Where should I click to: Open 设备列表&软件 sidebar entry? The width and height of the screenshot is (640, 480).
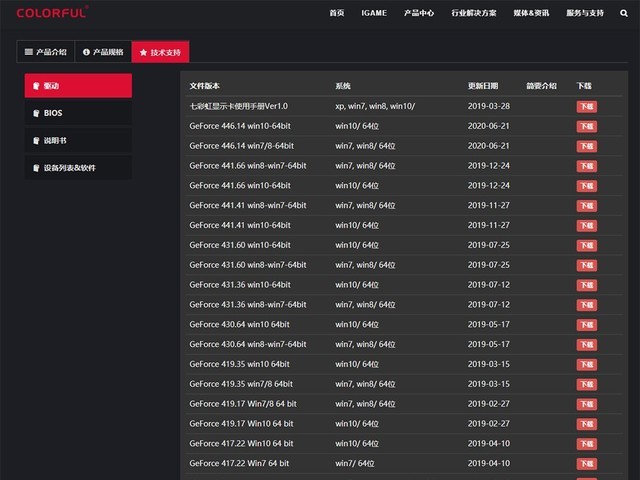pyautogui.click(x=78, y=168)
